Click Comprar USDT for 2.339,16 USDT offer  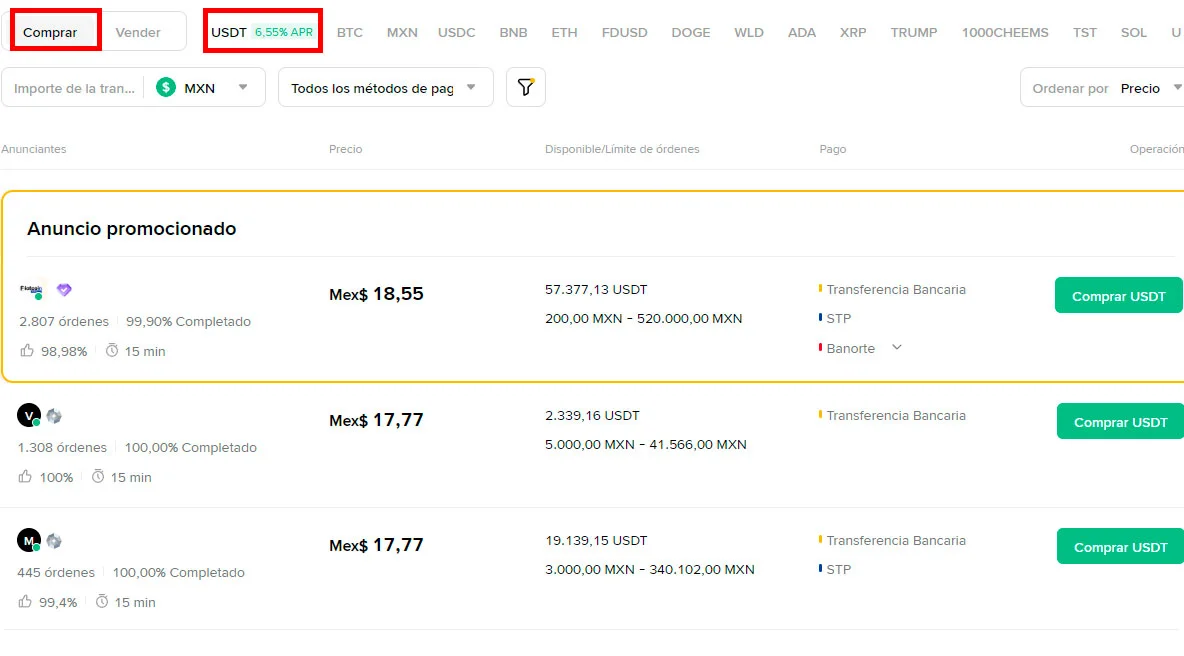(x=1121, y=422)
